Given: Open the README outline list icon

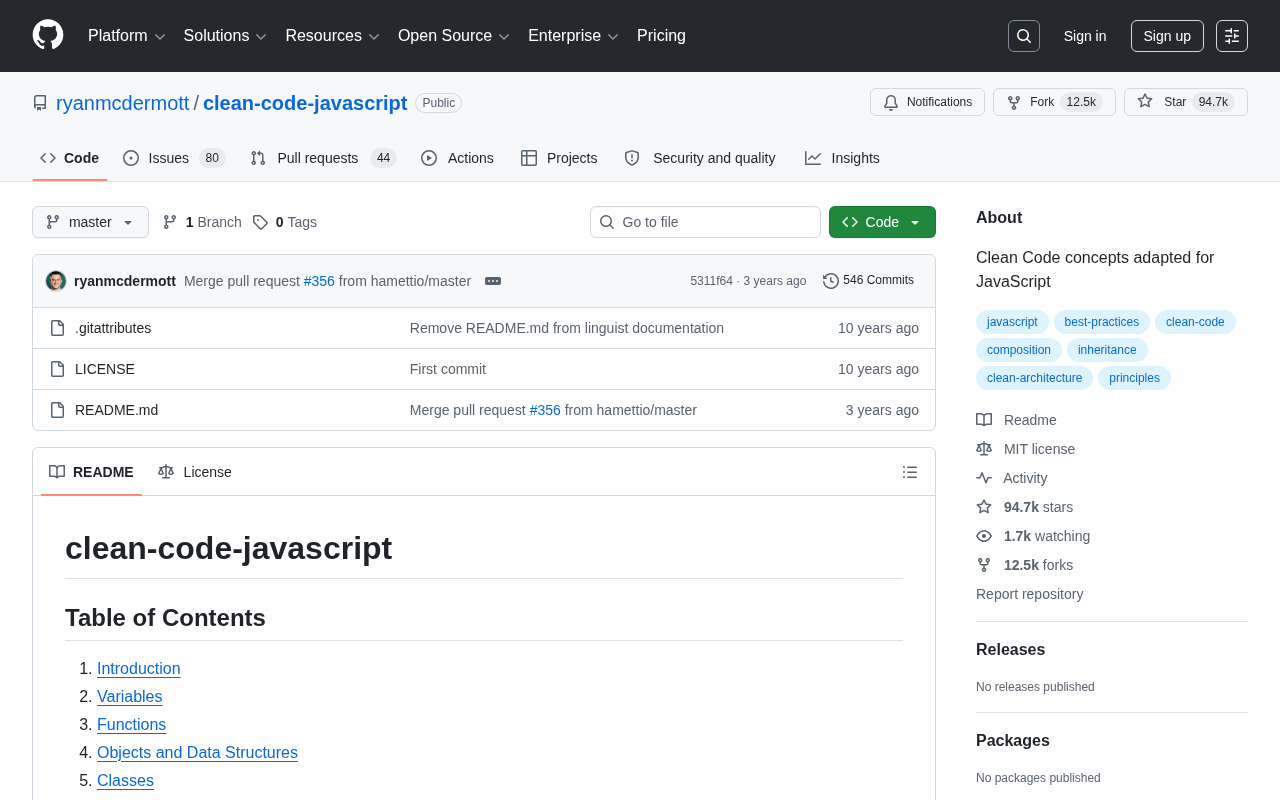Looking at the screenshot, I should coord(910,472).
